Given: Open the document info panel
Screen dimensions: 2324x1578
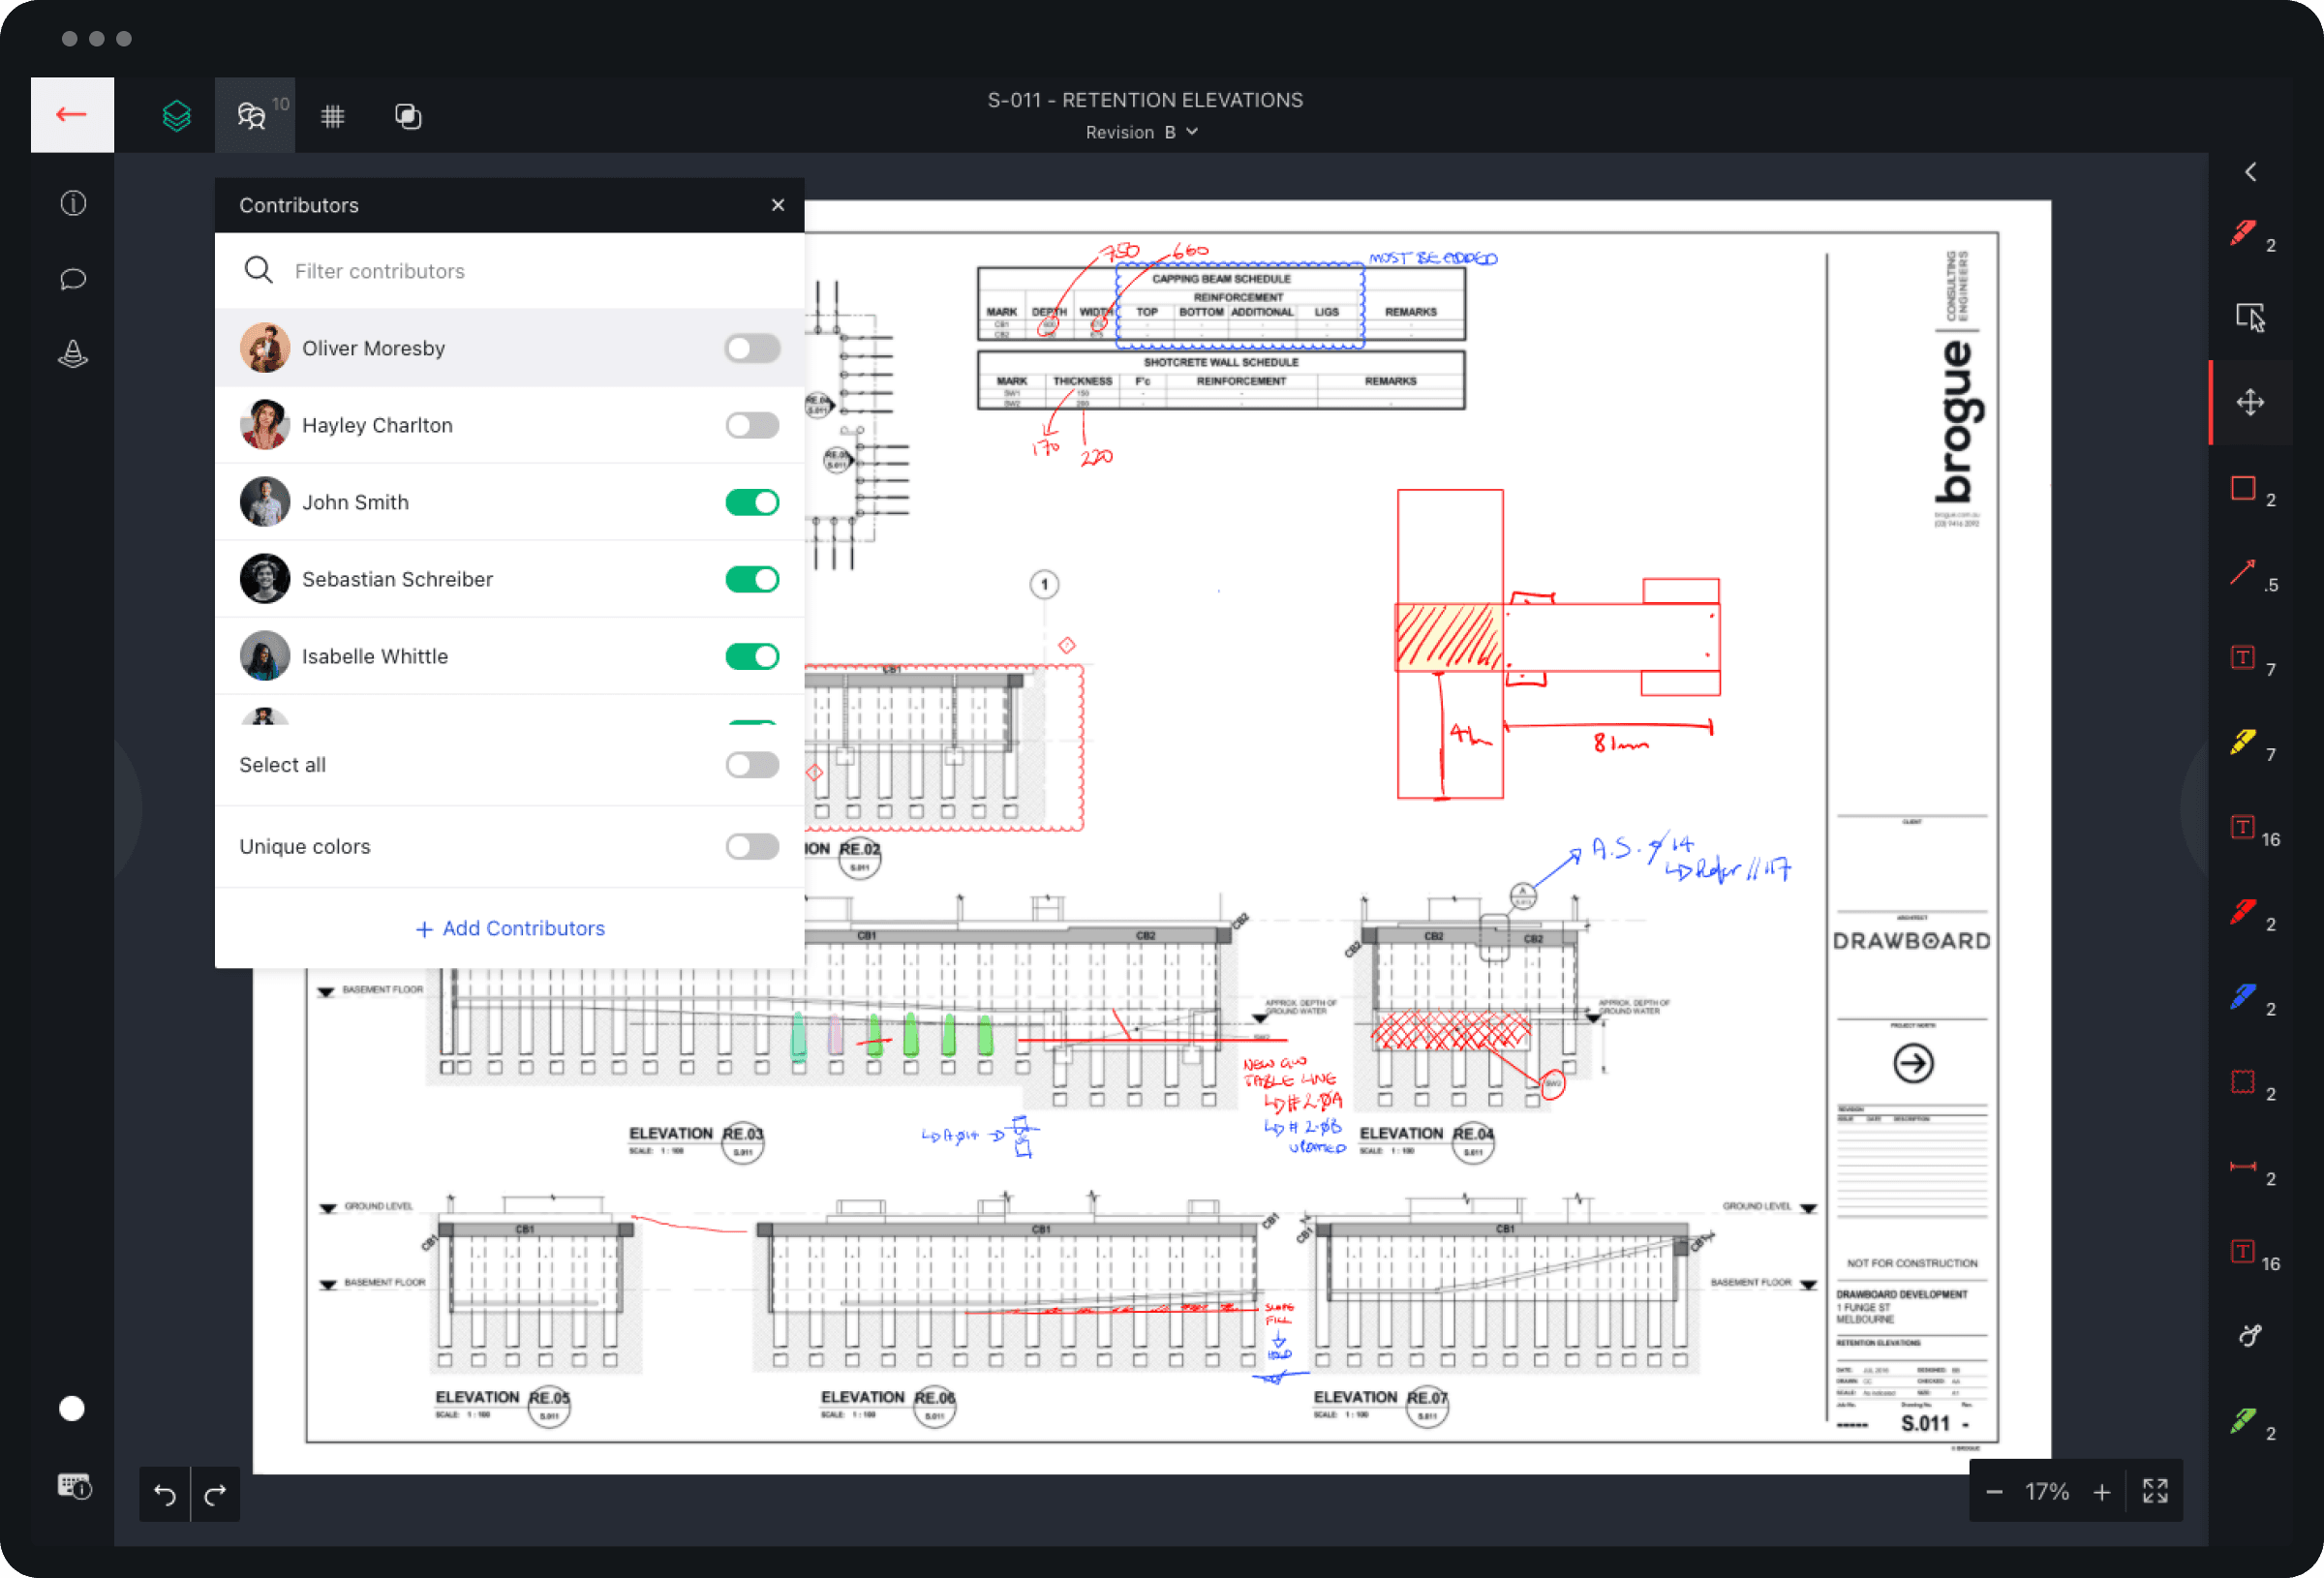Looking at the screenshot, I should pos(72,203).
